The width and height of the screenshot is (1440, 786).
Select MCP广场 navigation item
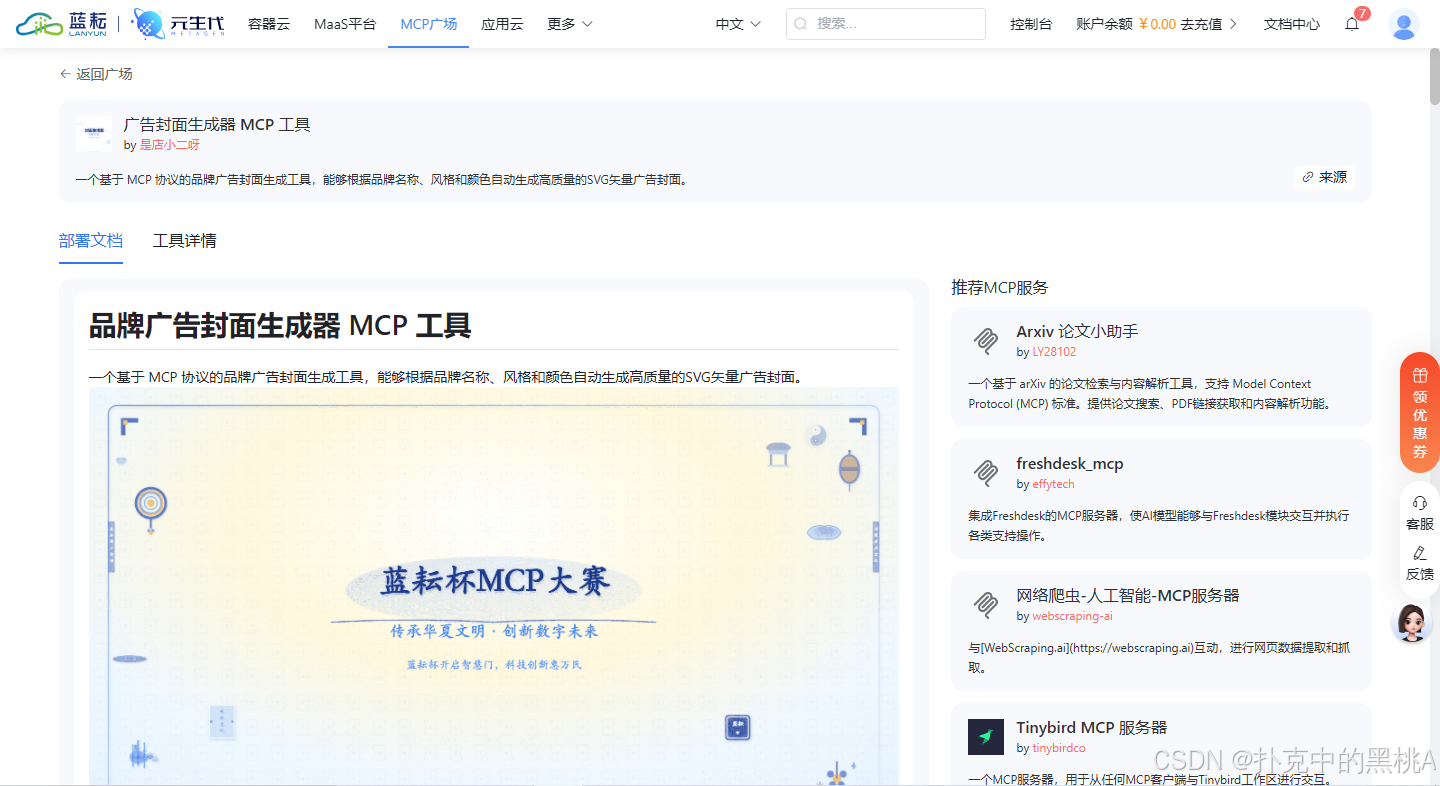429,24
